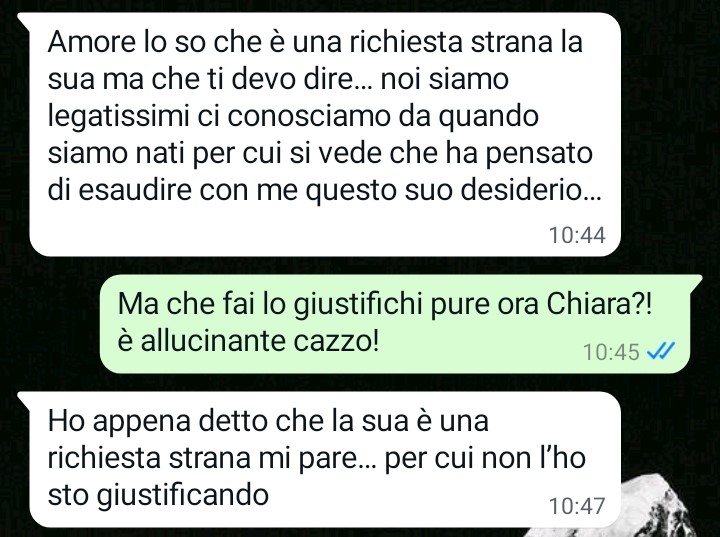Tap the black chat wallpaper area right of first message

pos(670,134)
